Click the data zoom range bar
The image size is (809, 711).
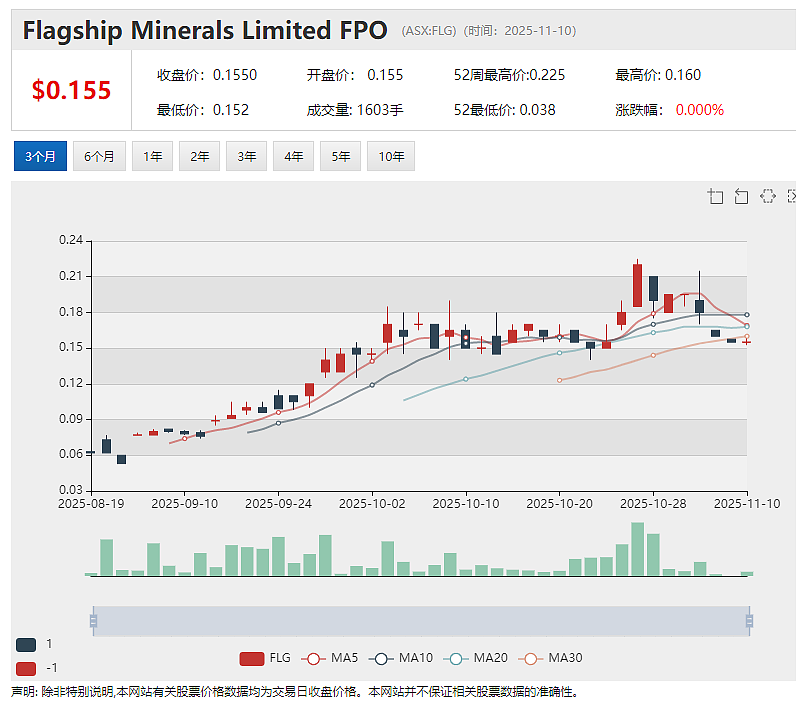point(422,621)
